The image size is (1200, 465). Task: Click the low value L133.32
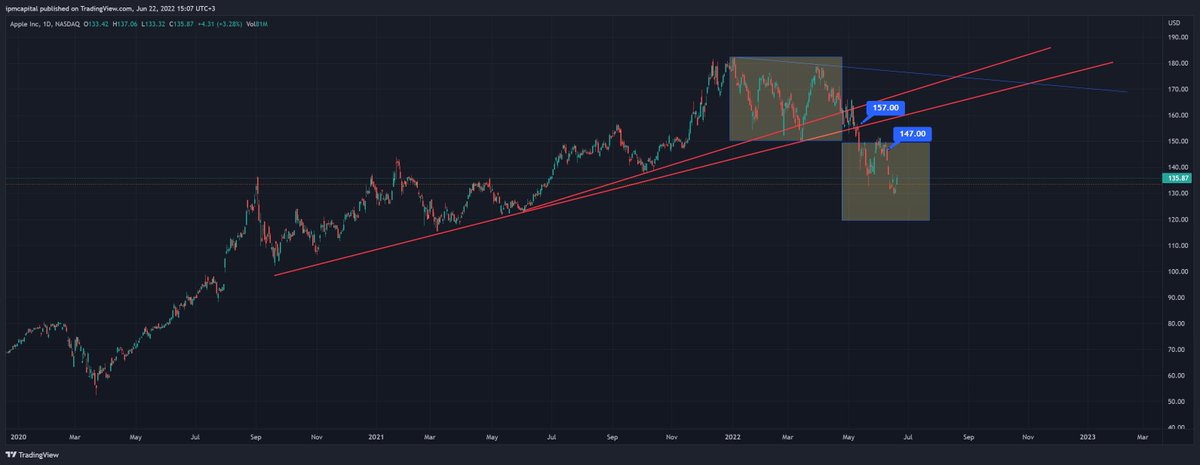coord(153,25)
